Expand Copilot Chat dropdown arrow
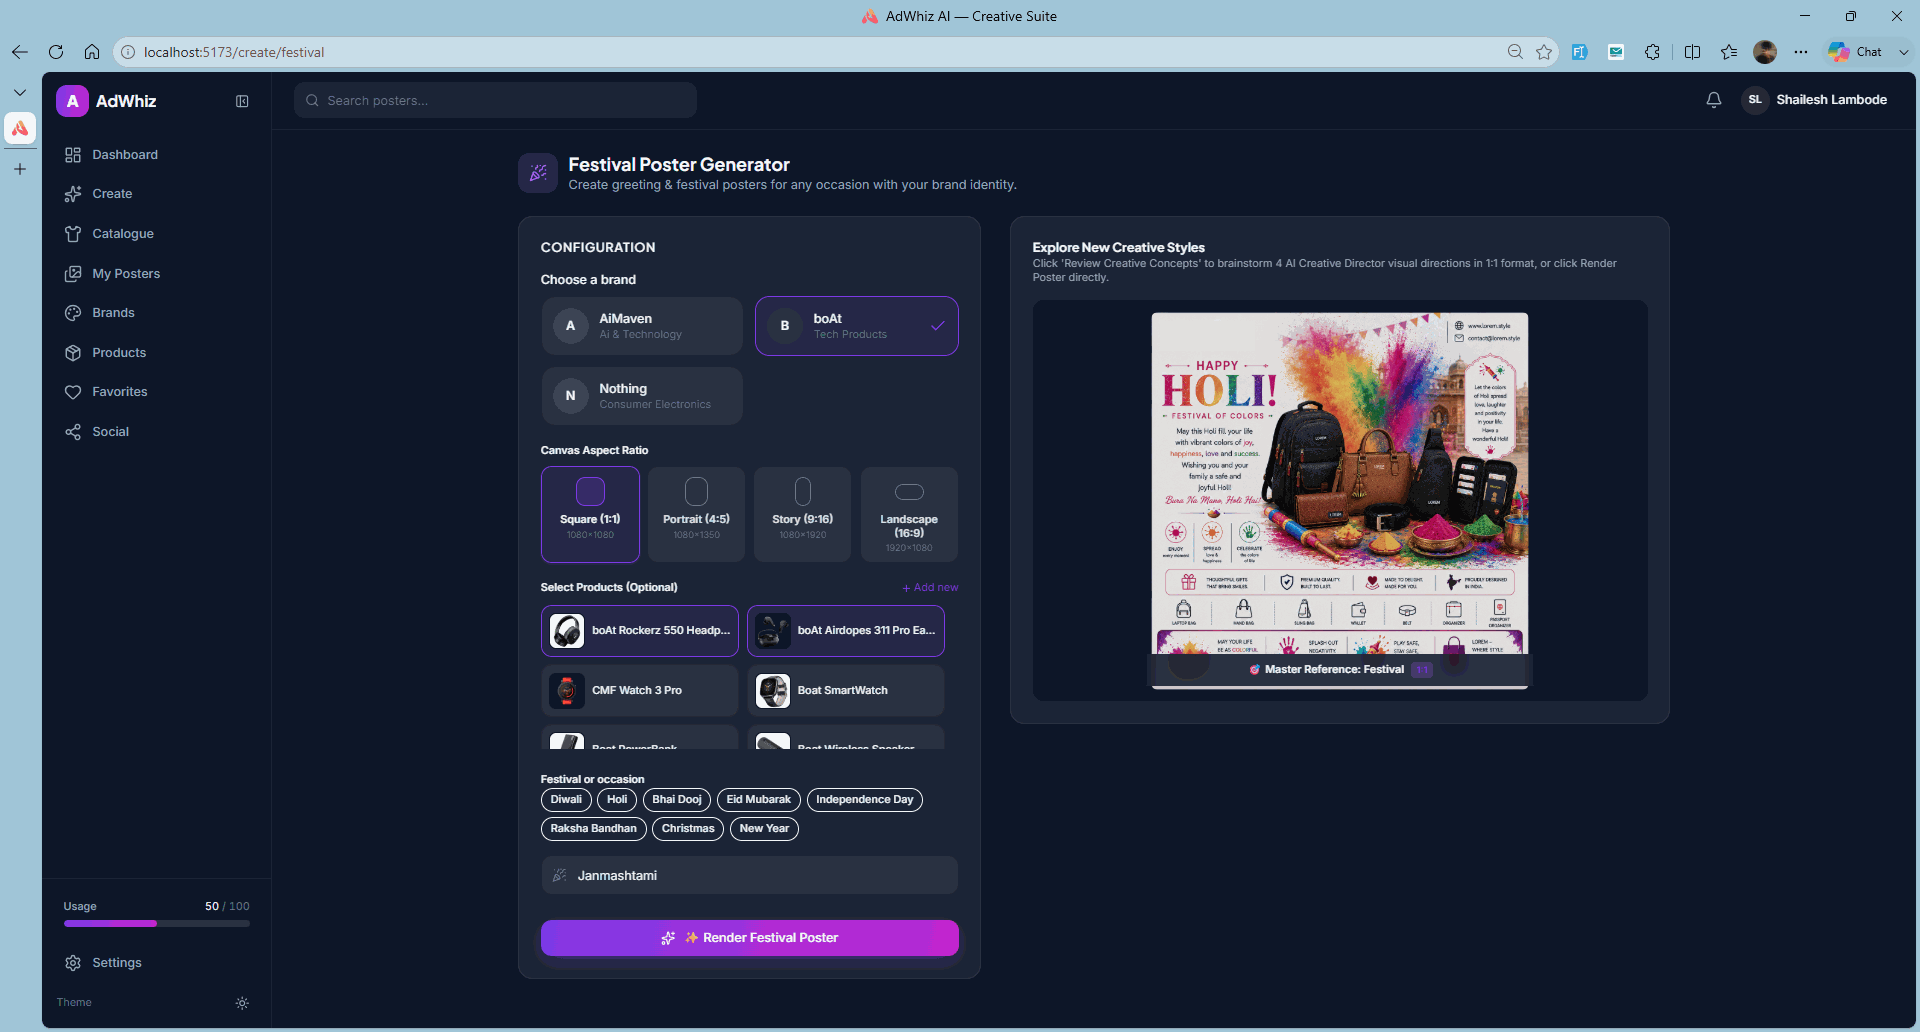The height and width of the screenshot is (1032, 1920). pos(1904,52)
